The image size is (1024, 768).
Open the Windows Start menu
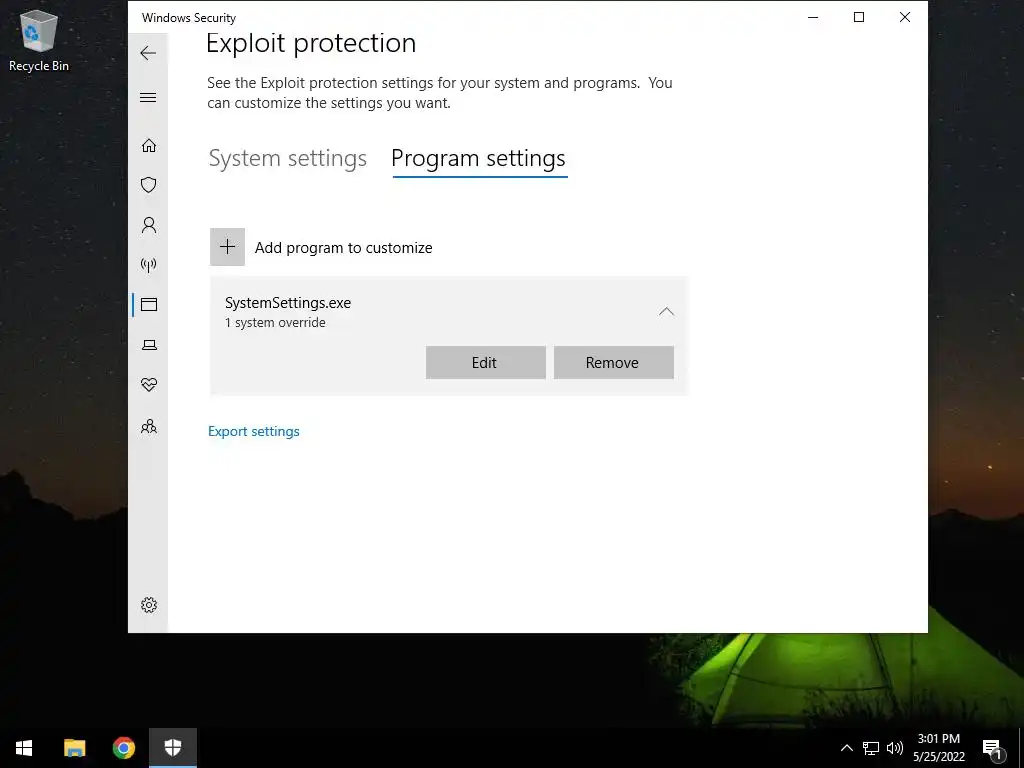[24, 748]
